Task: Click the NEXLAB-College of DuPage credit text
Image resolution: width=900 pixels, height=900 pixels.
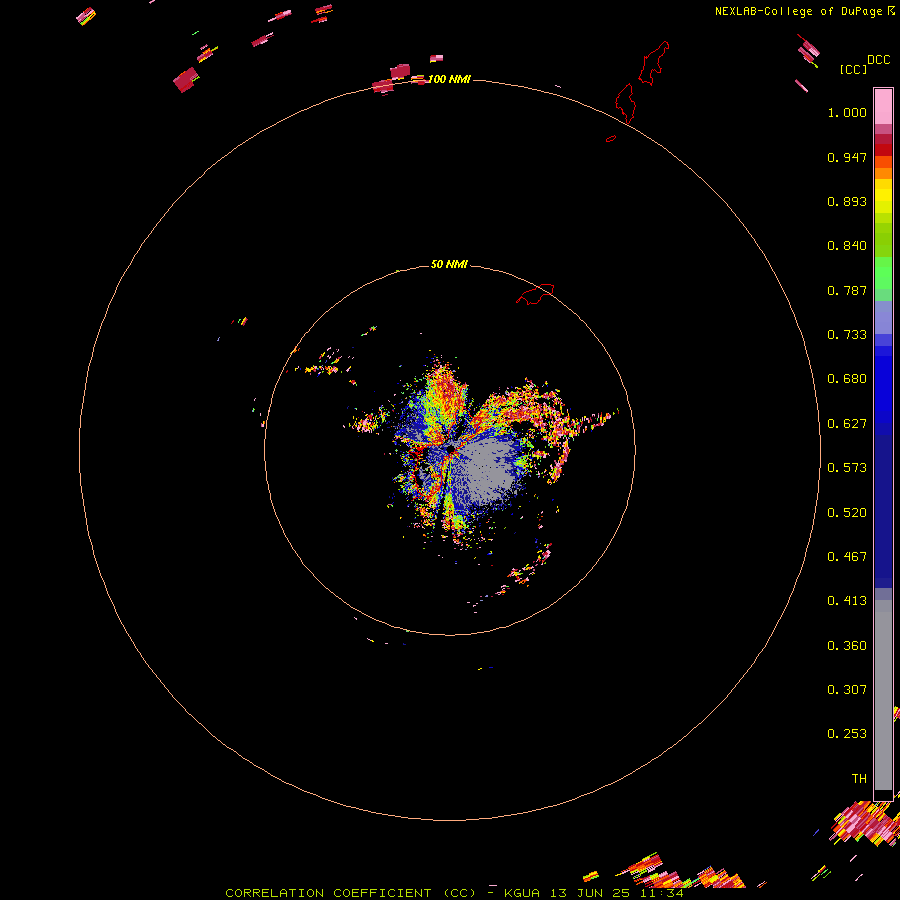Action: (798, 11)
